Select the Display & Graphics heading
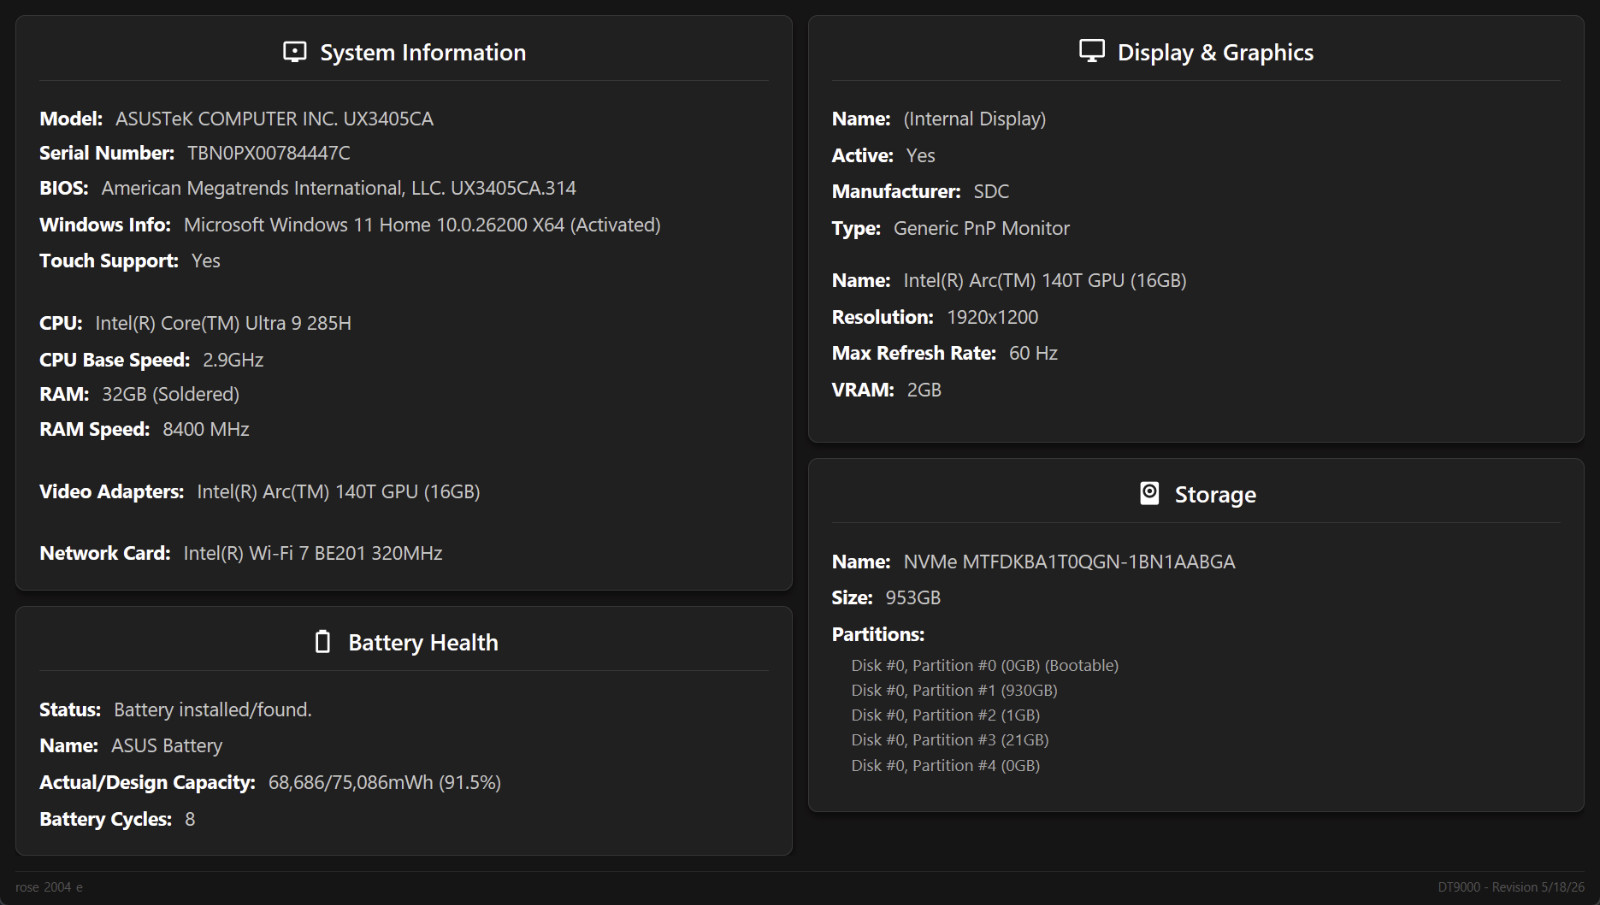 tap(1215, 52)
